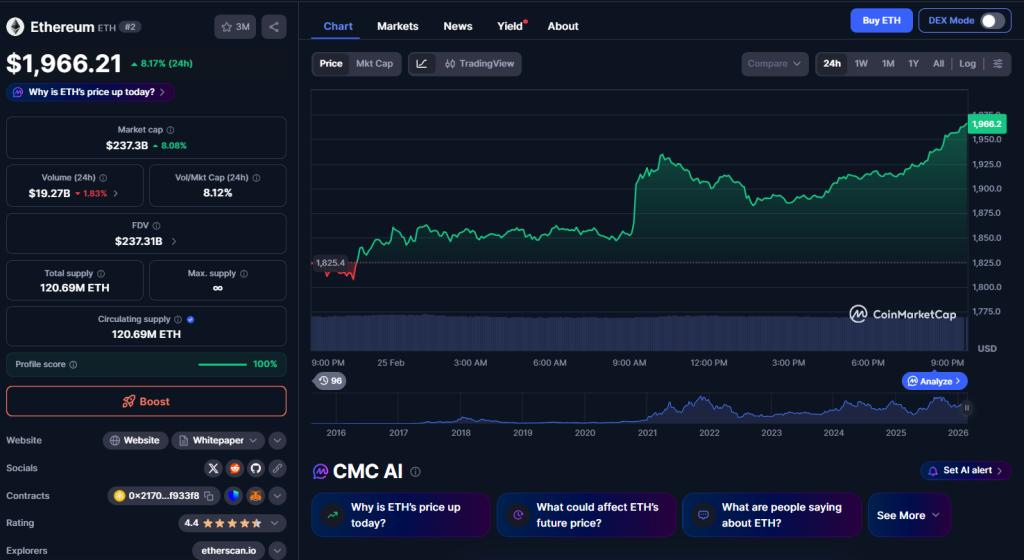Click the MetaMask fox icon
The image size is (1024, 560).
coord(255,495)
